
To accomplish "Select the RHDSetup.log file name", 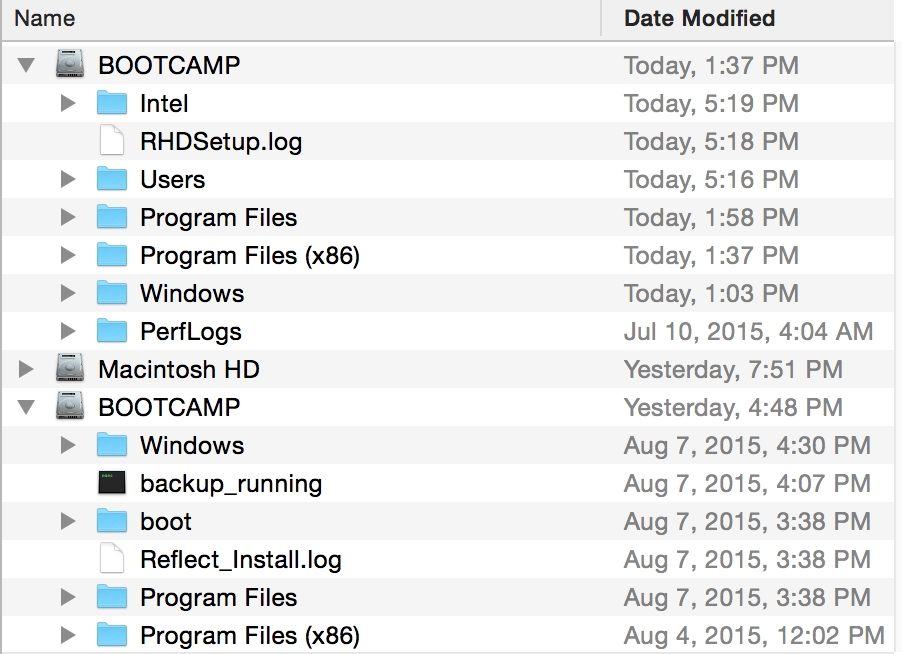I will point(221,141).
